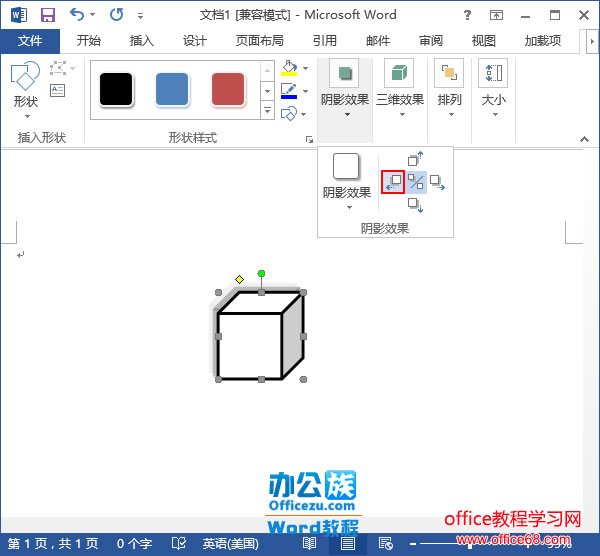Screen dimensions: 600x556
Task: Open the 三维效果 ribbon button
Action: (400, 89)
